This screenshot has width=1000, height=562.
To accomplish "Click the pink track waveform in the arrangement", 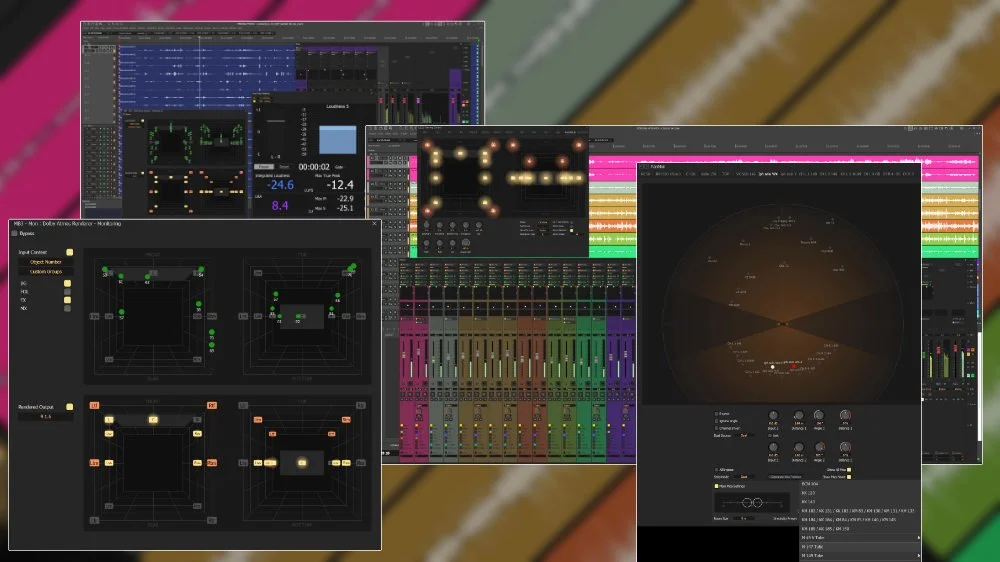I will click(783, 161).
